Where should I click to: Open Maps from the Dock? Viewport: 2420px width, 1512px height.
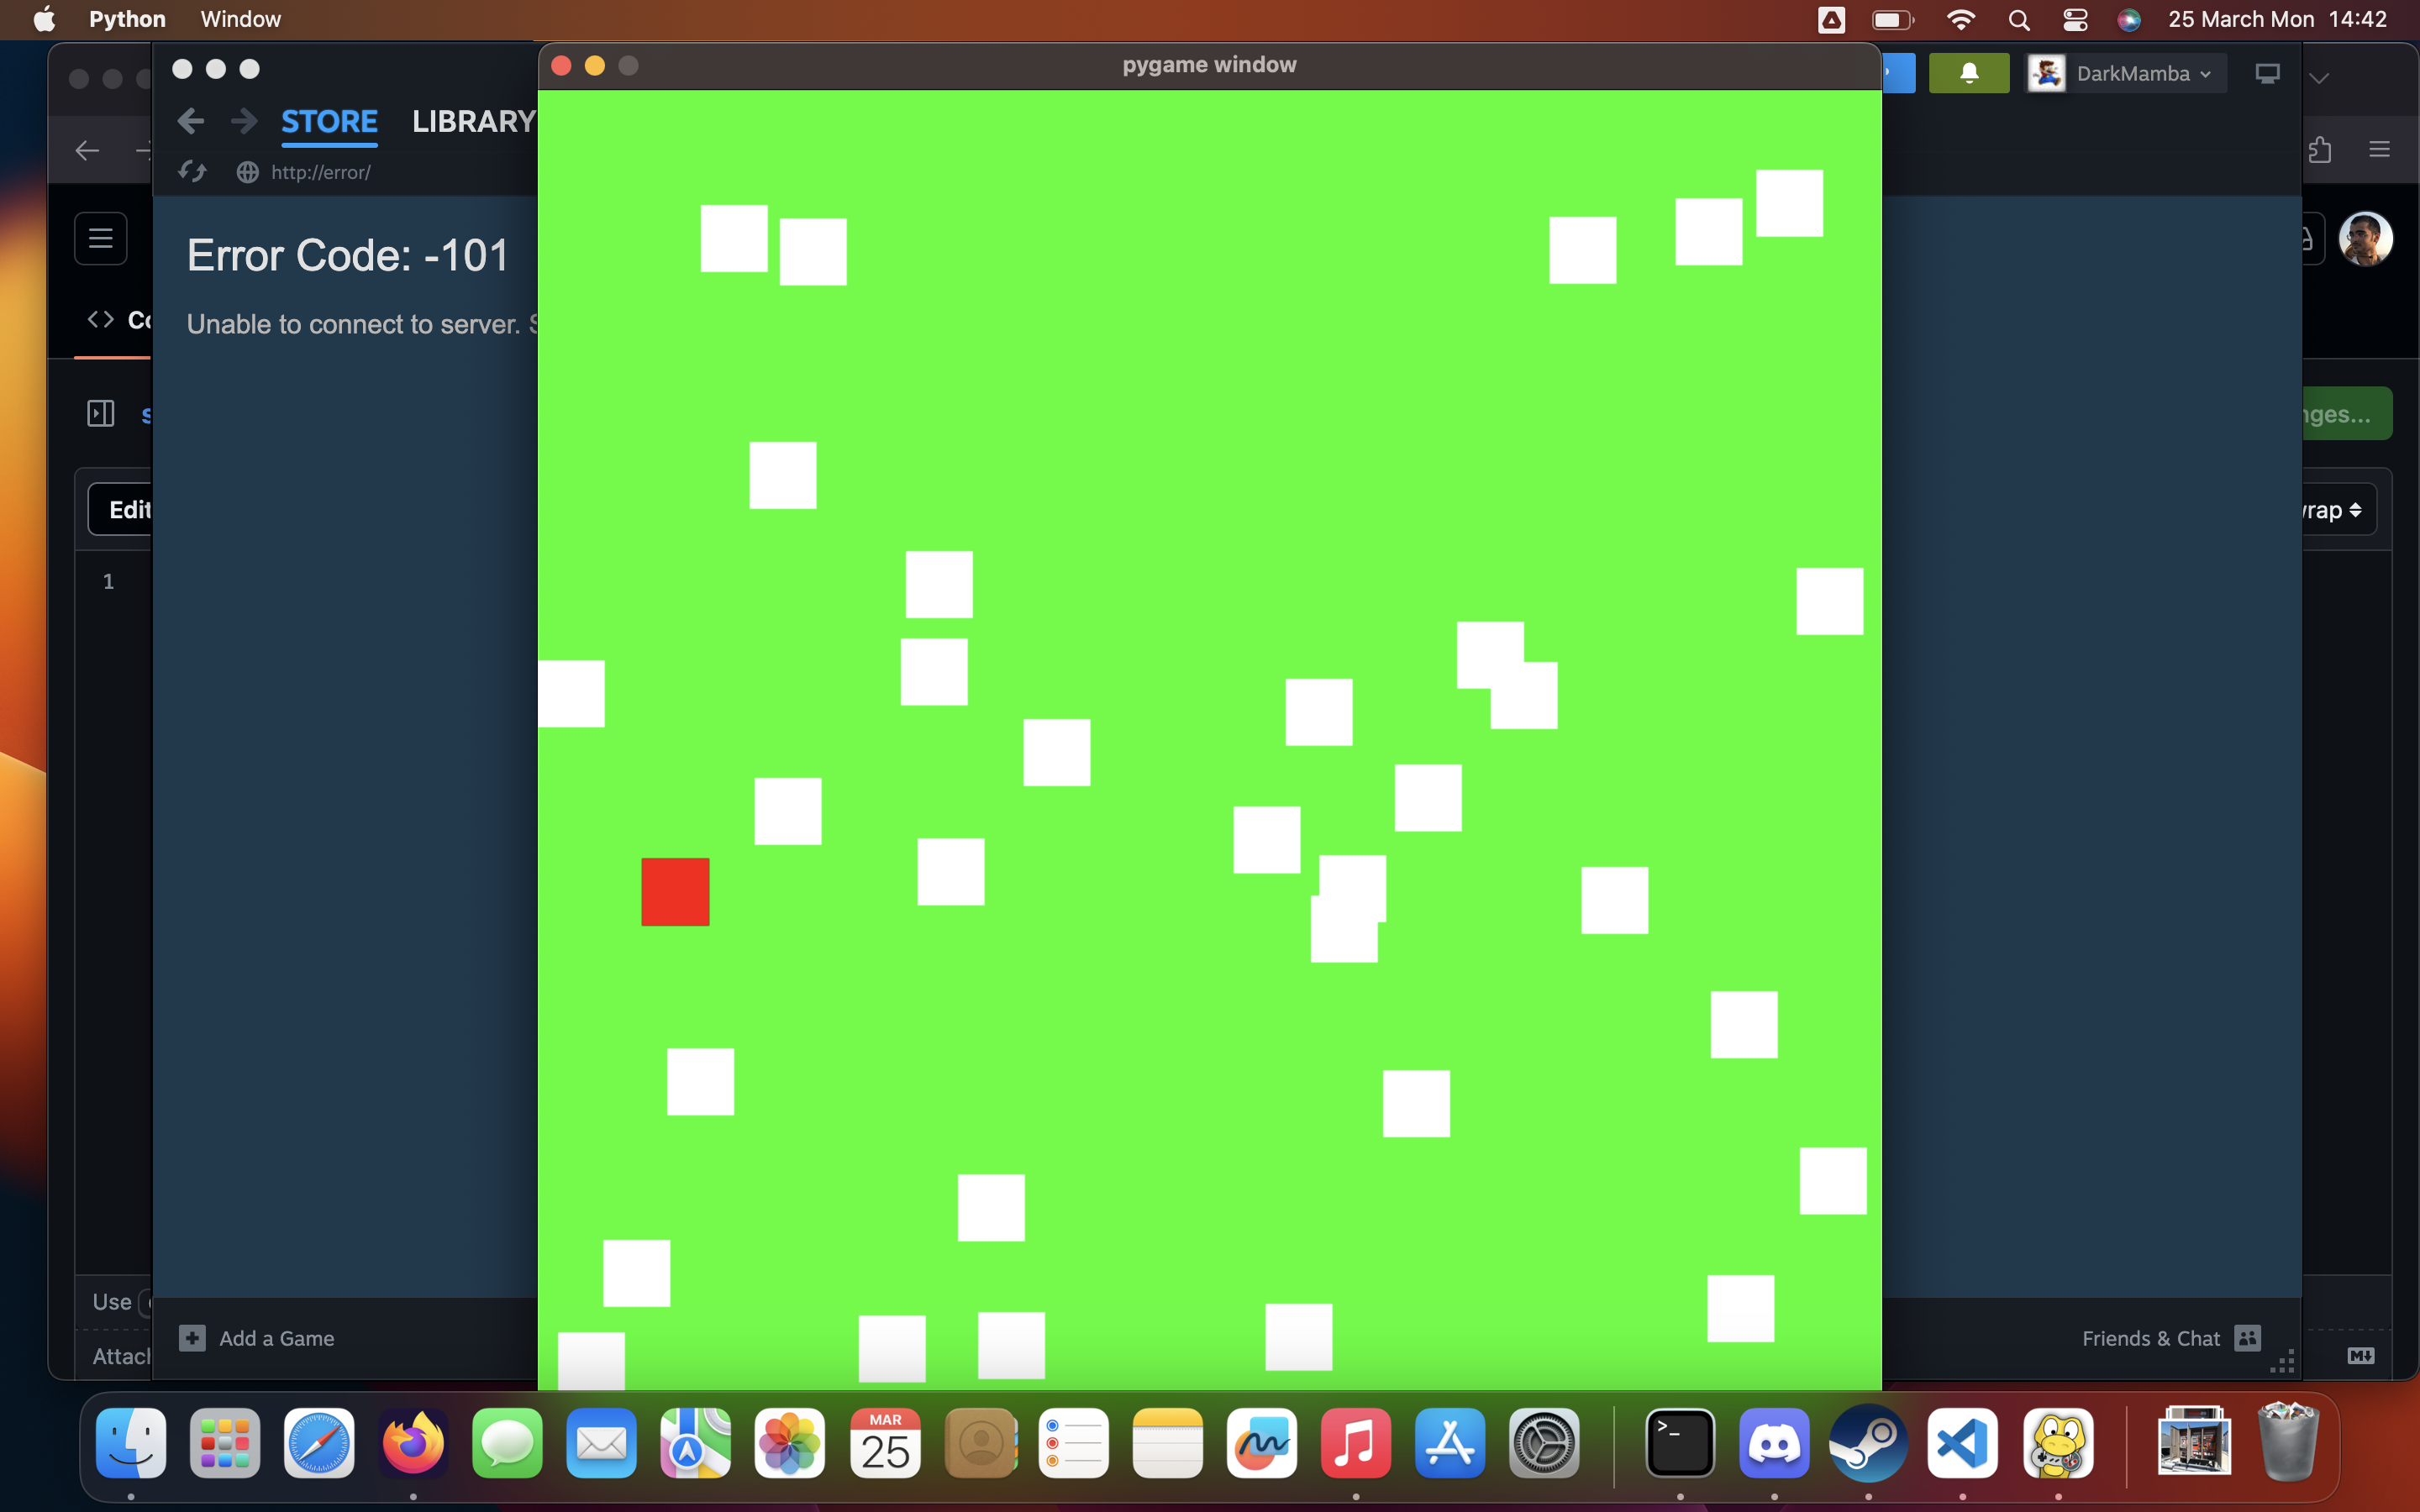click(695, 1443)
